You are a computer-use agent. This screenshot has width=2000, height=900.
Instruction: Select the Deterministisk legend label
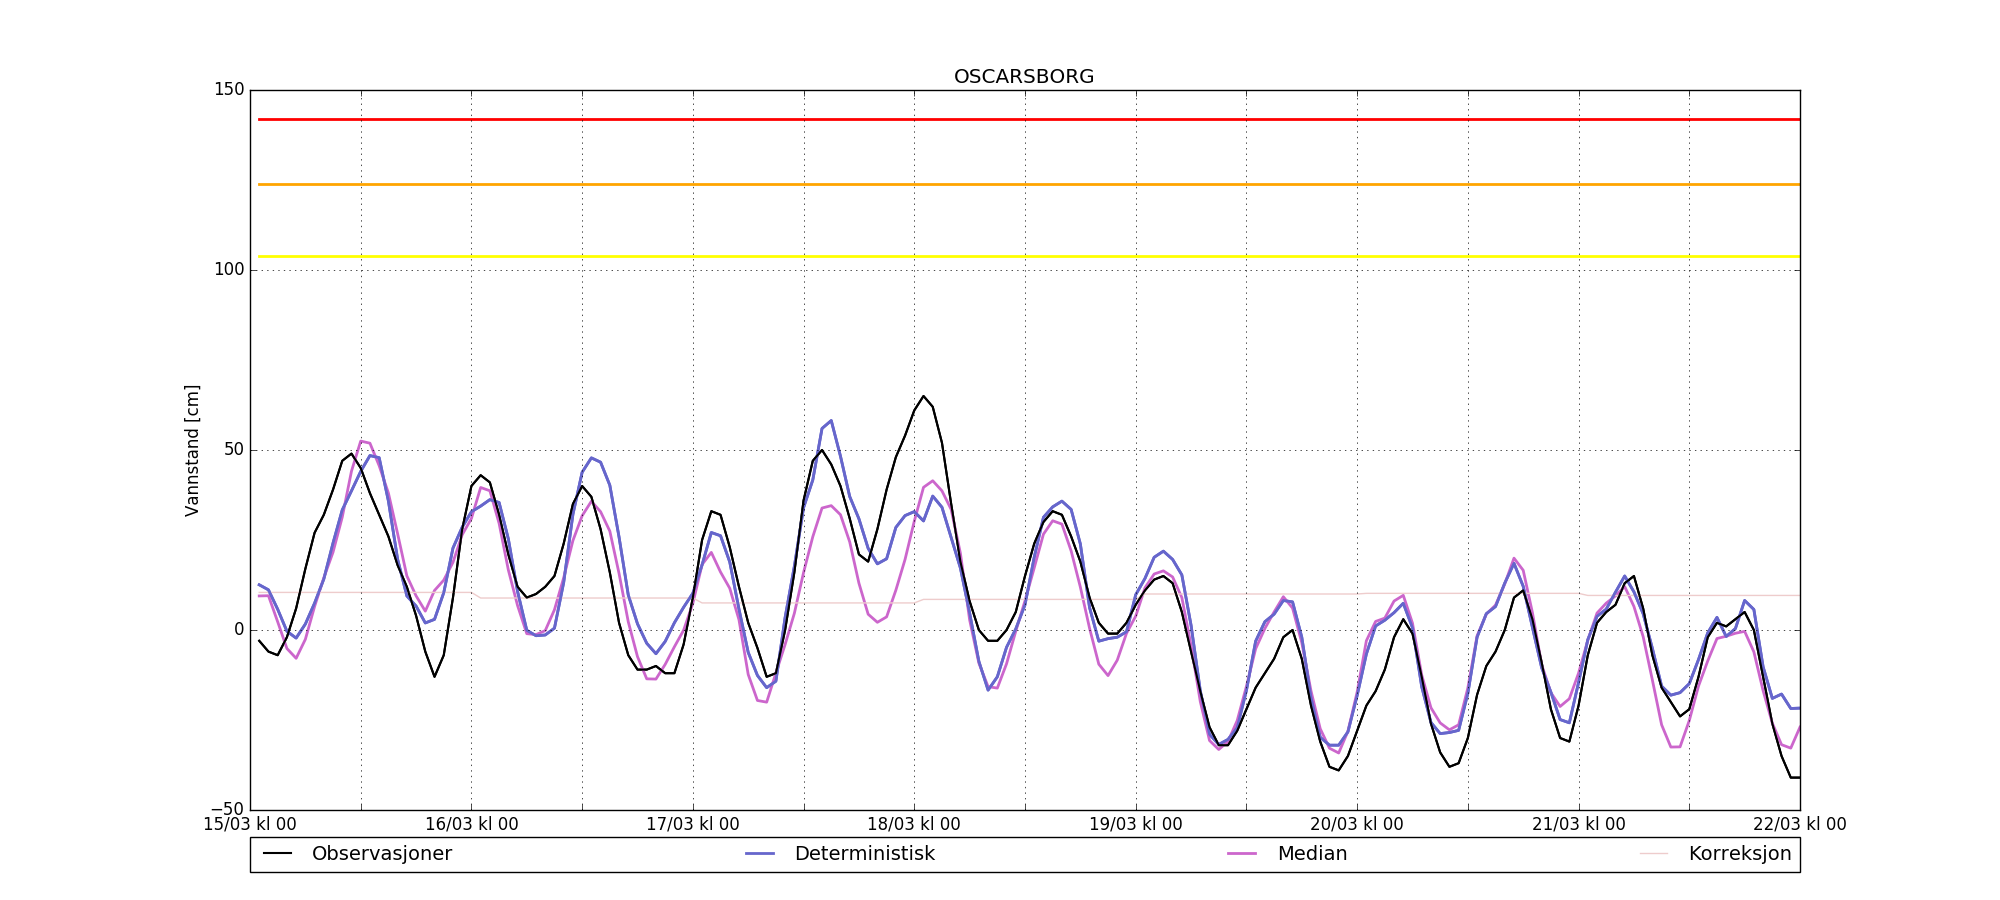click(x=864, y=854)
